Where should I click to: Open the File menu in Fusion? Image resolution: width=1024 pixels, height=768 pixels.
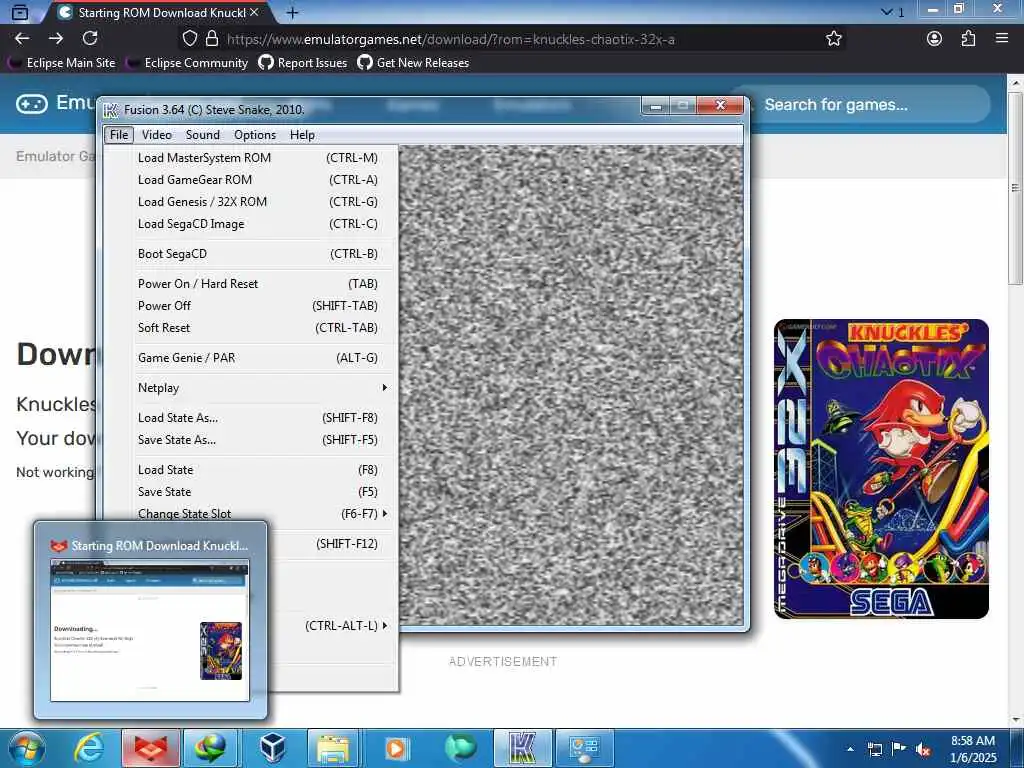pyautogui.click(x=119, y=135)
